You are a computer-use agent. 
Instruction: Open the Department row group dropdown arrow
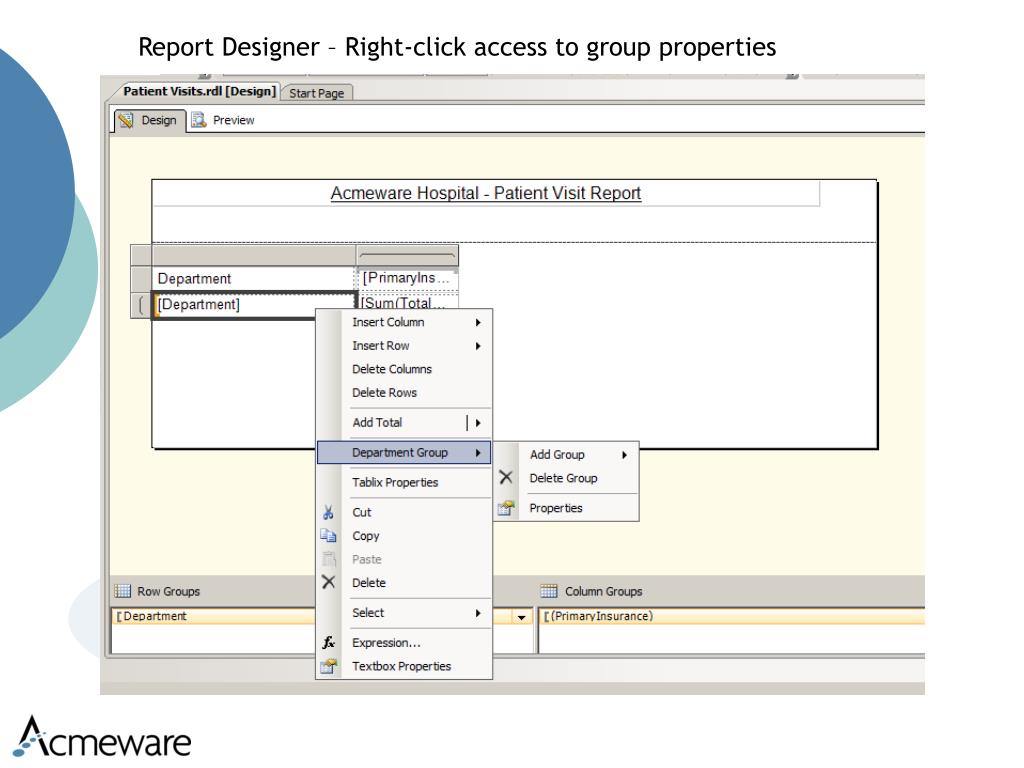coord(521,617)
